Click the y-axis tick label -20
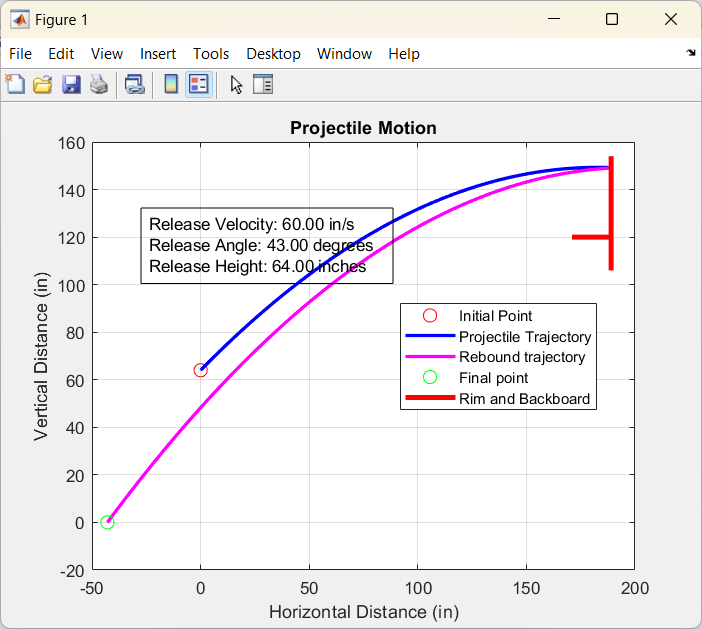The height and width of the screenshot is (629, 702). click(72, 571)
